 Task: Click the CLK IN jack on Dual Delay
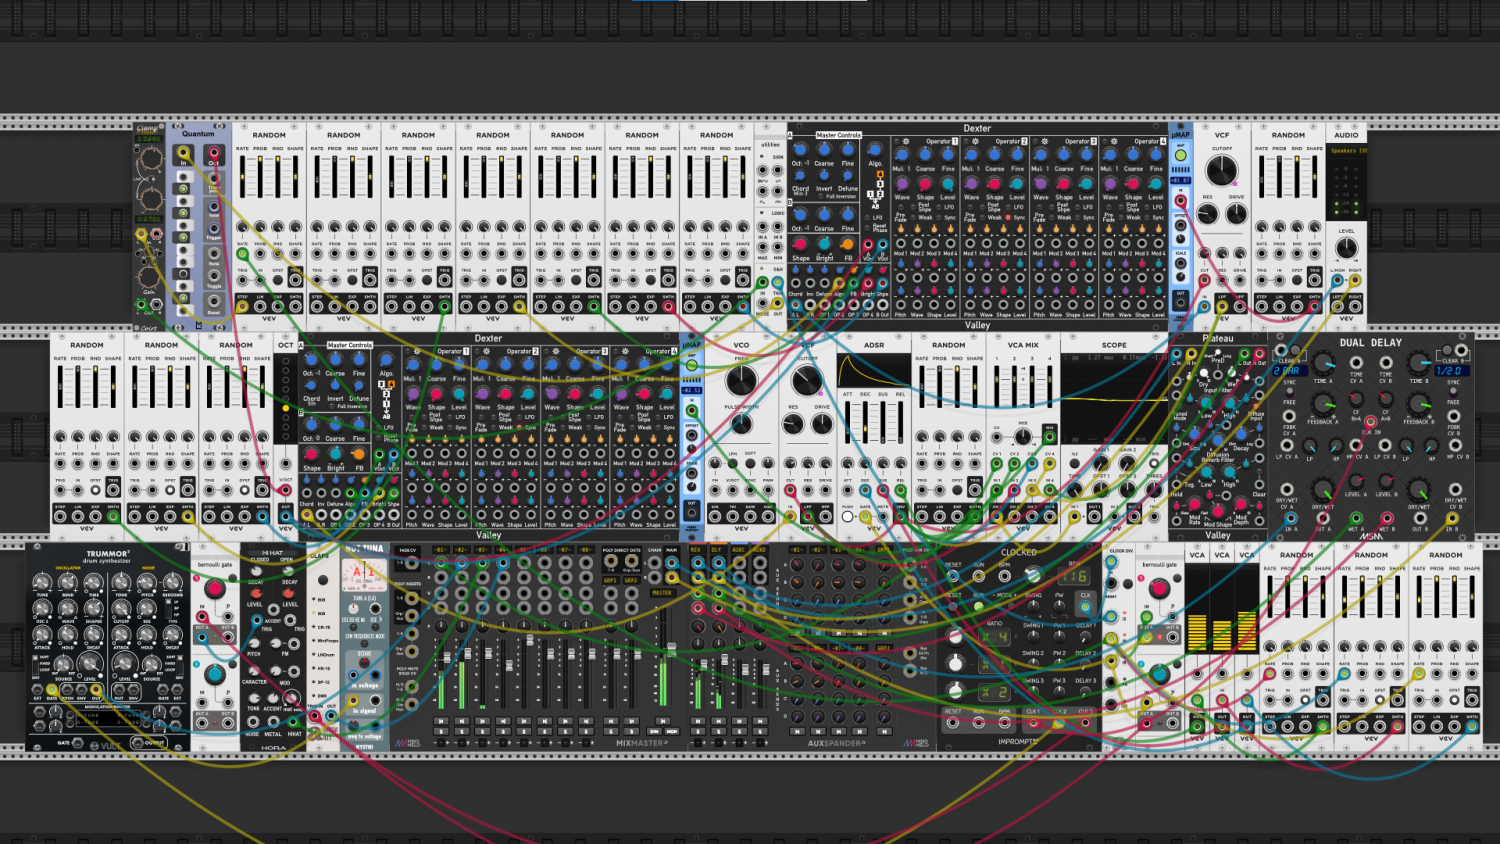(x=1371, y=421)
